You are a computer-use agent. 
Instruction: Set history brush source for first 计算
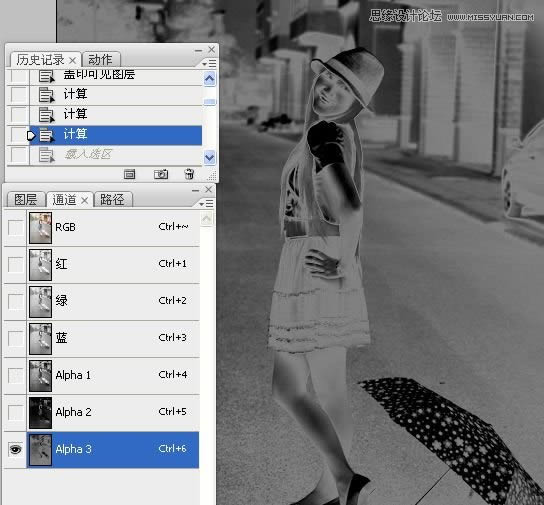(x=18, y=95)
